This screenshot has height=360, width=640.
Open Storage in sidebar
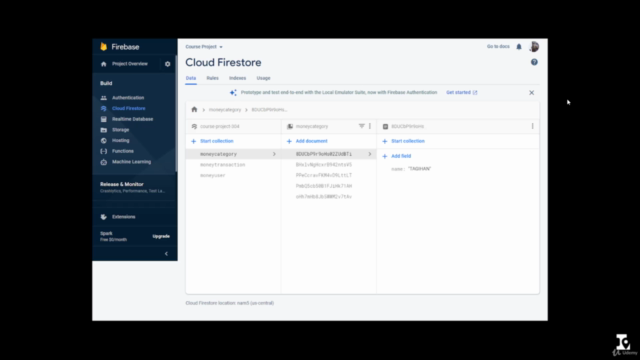[x=120, y=130]
